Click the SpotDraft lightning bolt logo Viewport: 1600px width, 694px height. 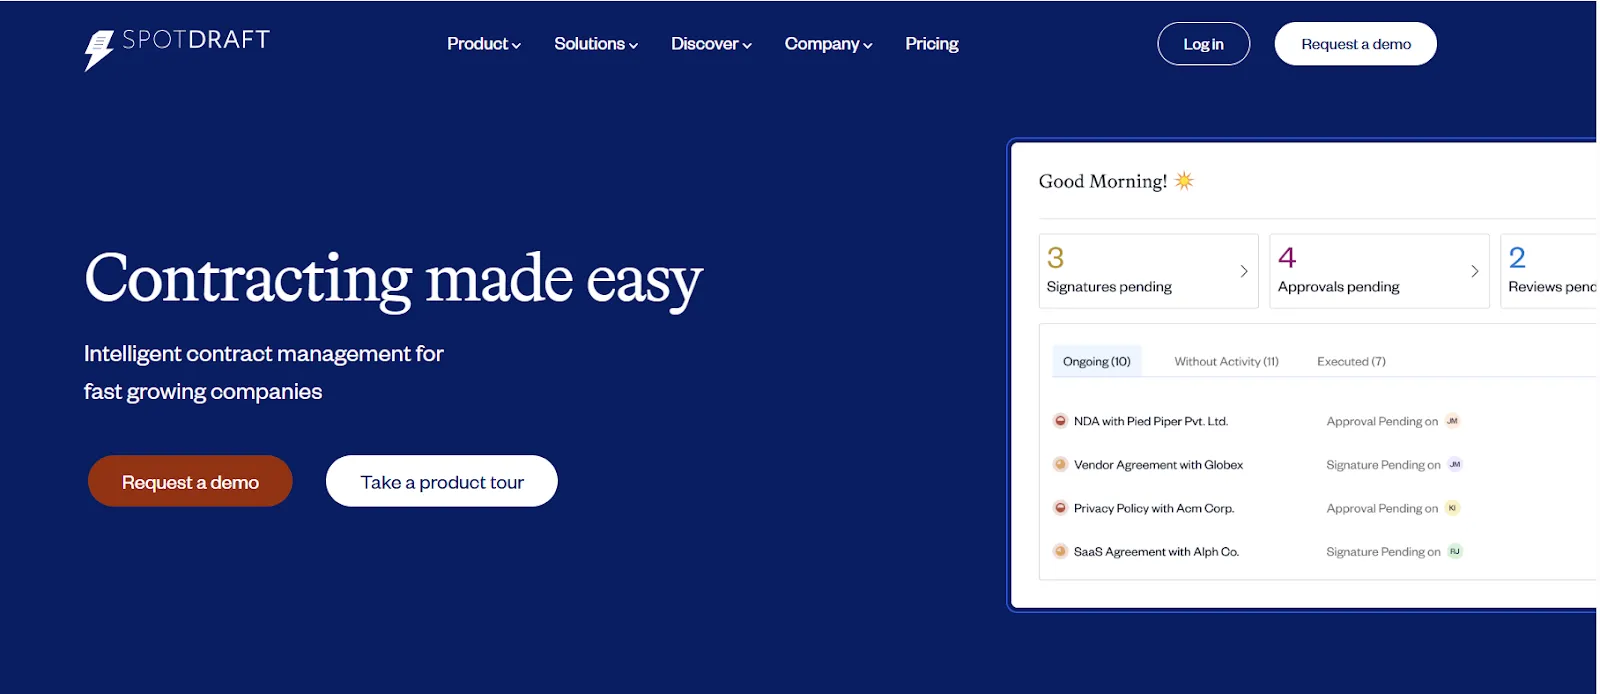pos(99,50)
